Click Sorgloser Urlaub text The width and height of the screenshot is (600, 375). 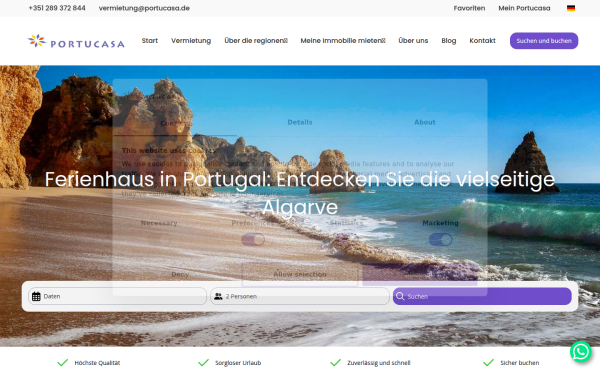238,363
